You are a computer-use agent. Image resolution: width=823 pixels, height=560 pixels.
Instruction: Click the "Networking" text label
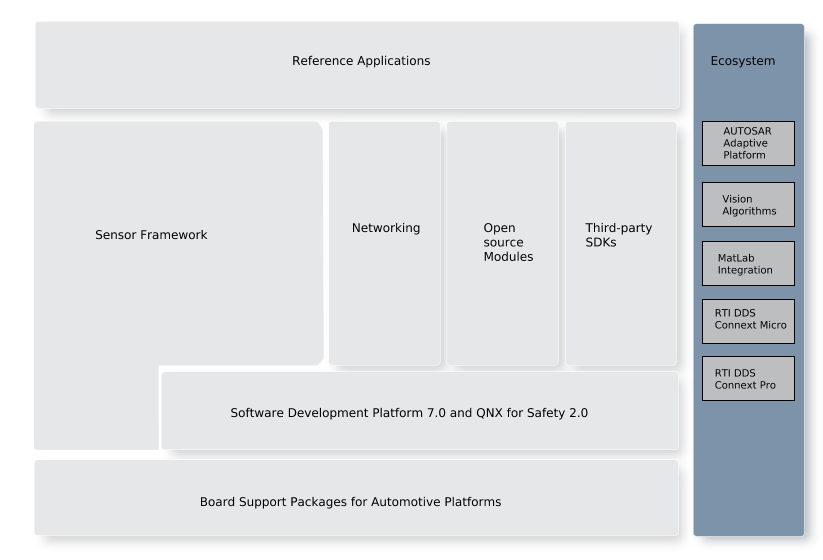(x=385, y=228)
